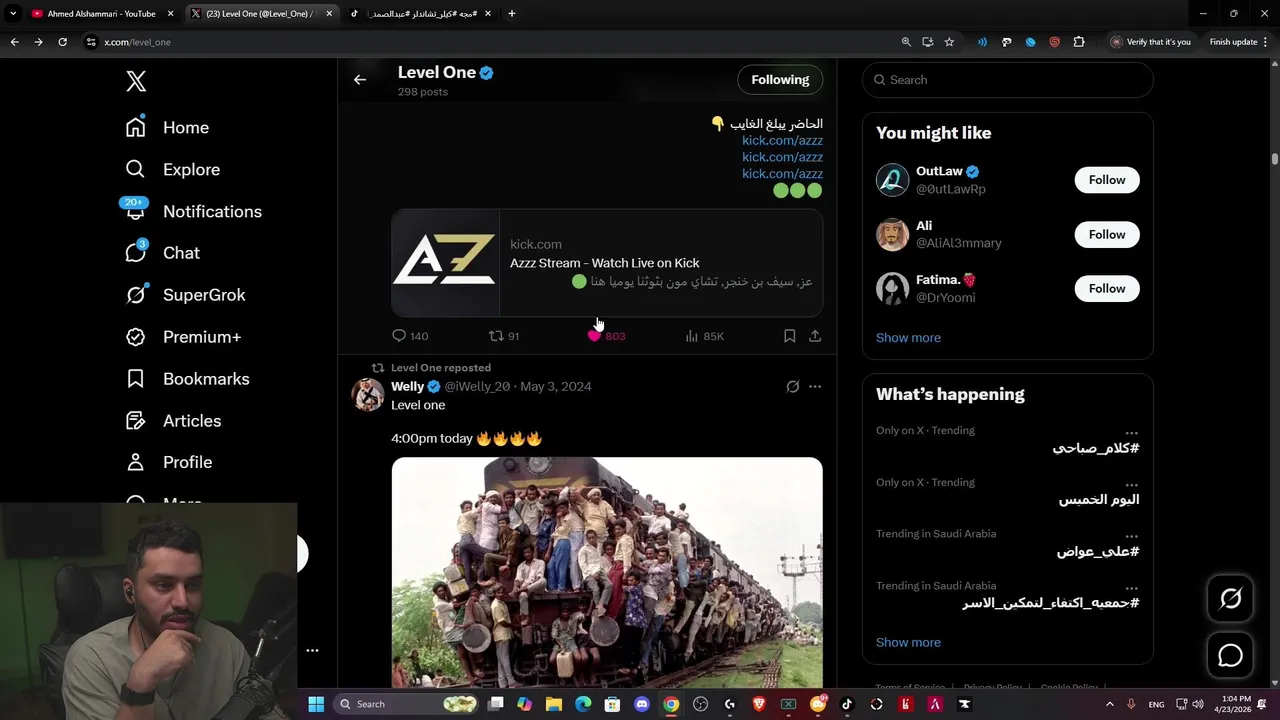
Task: Click the Grok icon on Welly's post
Action: coord(793,387)
